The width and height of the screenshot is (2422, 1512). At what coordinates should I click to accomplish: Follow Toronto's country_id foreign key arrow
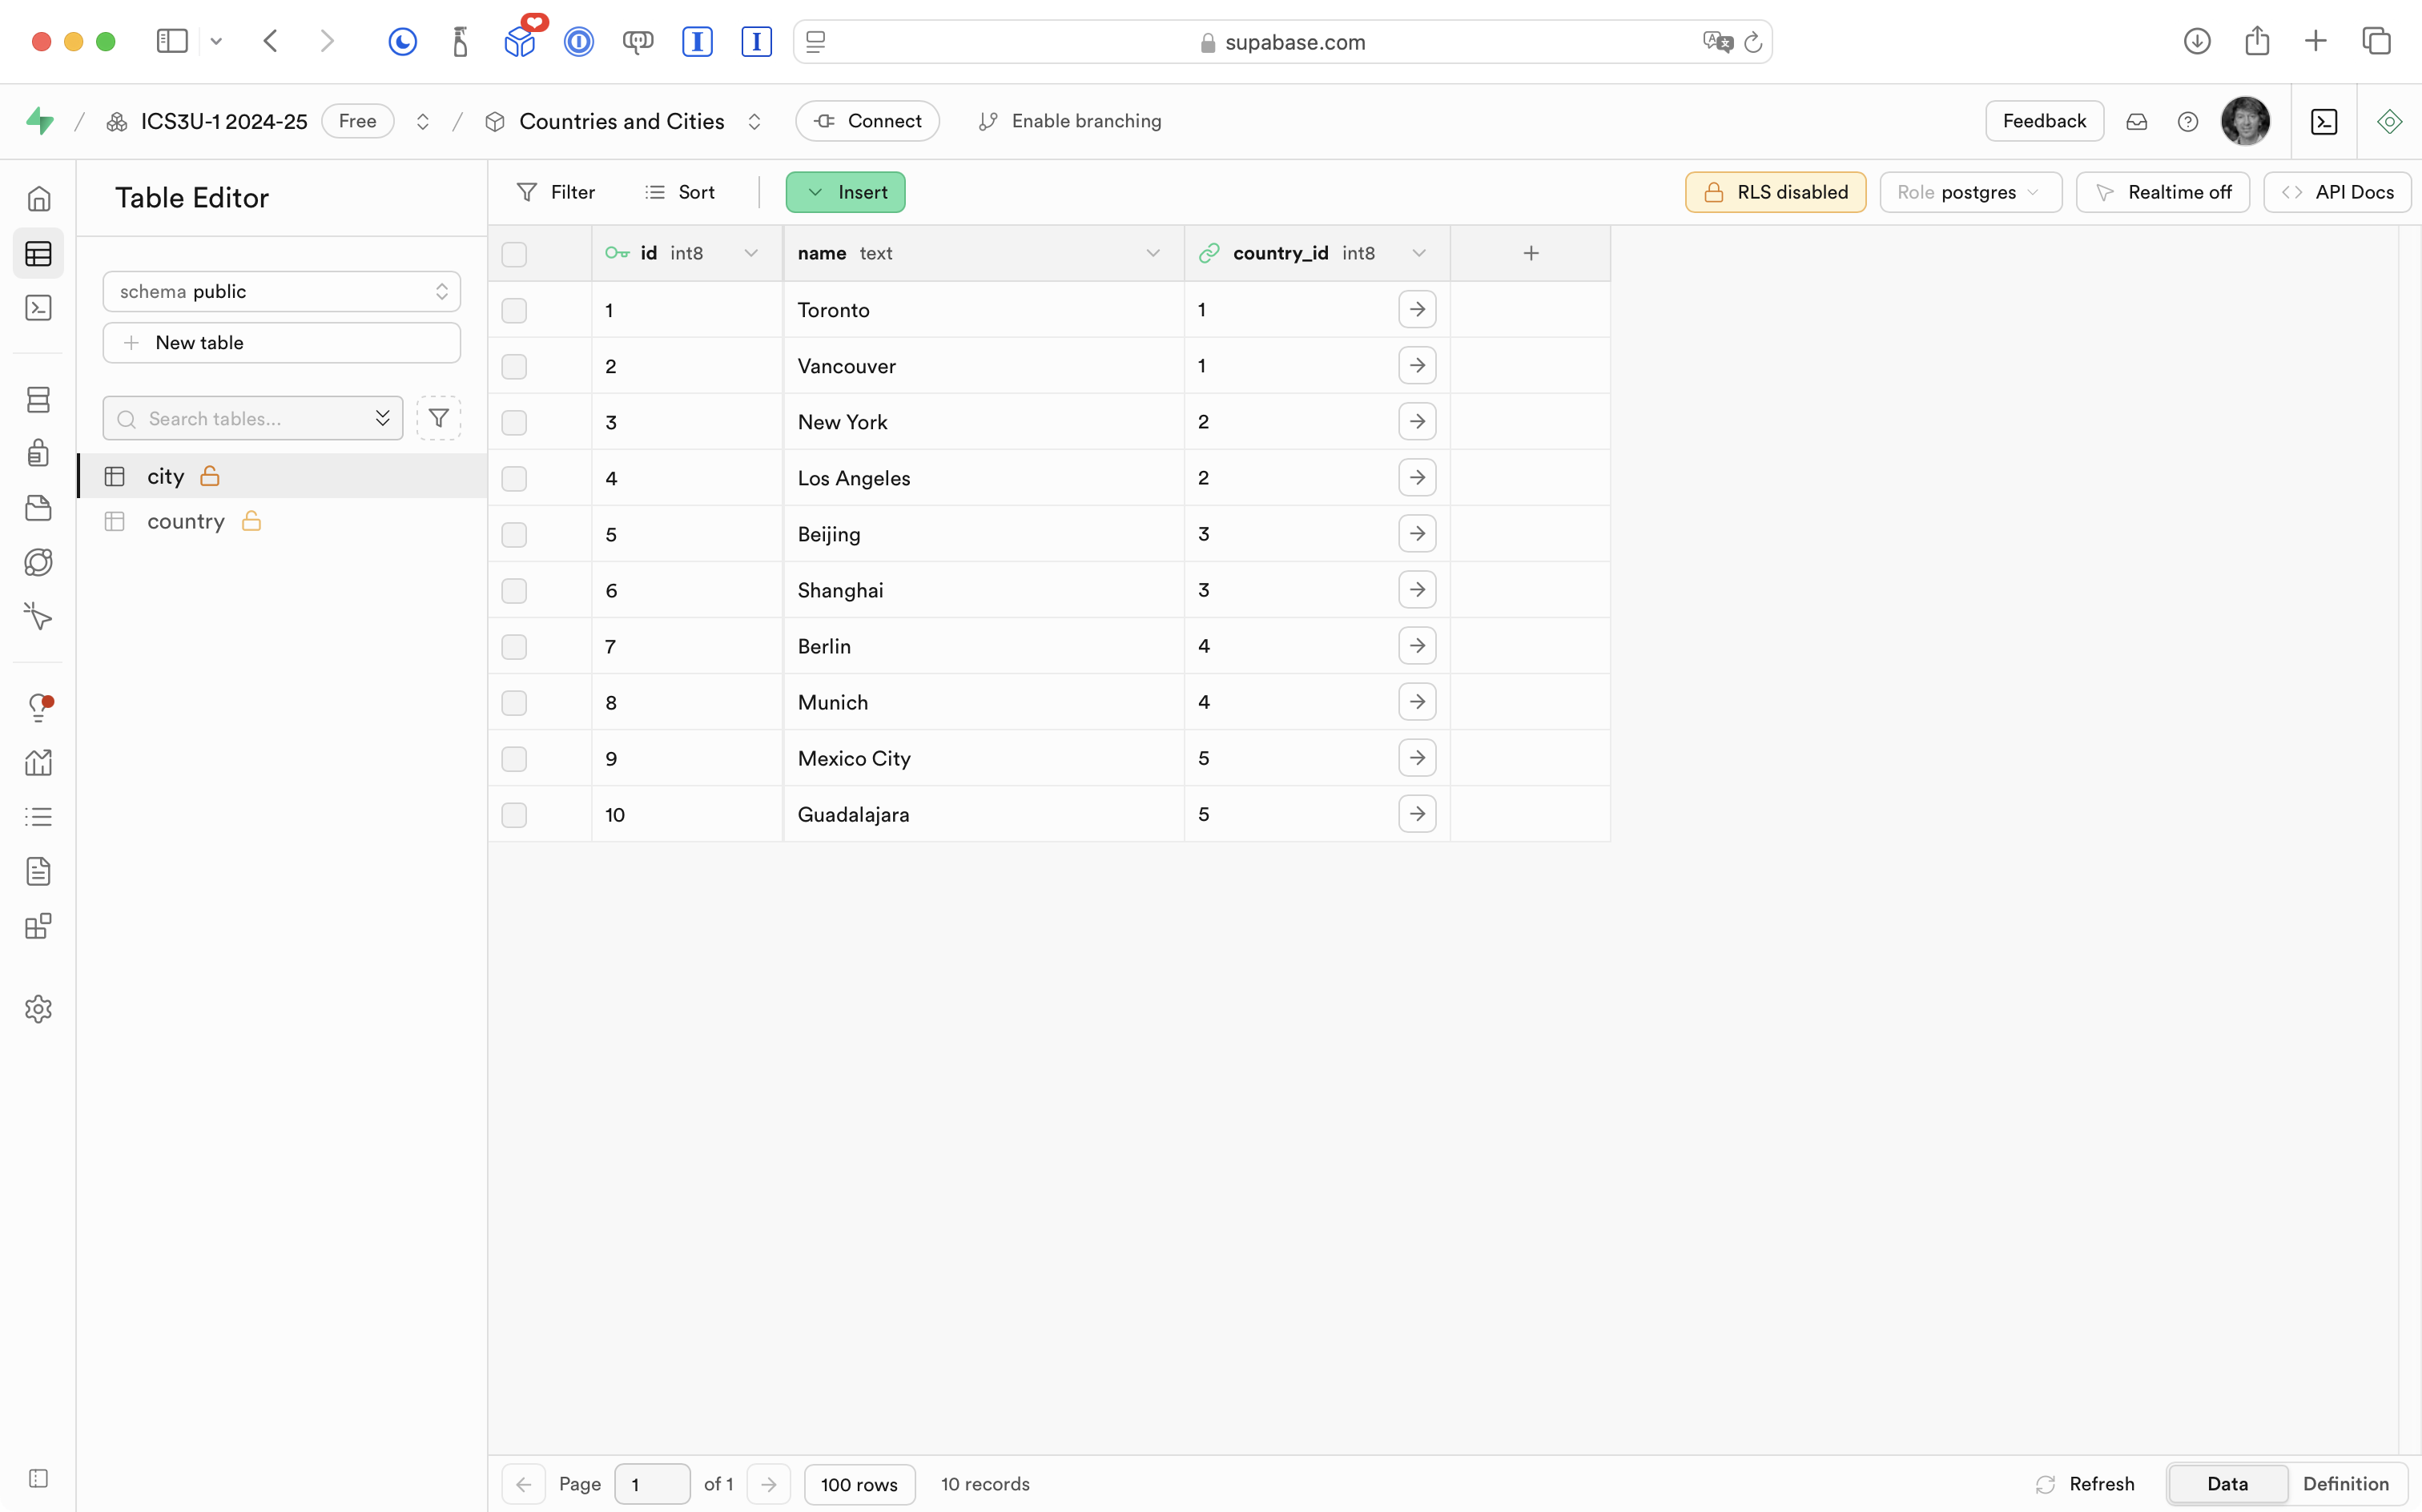click(1416, 310)
